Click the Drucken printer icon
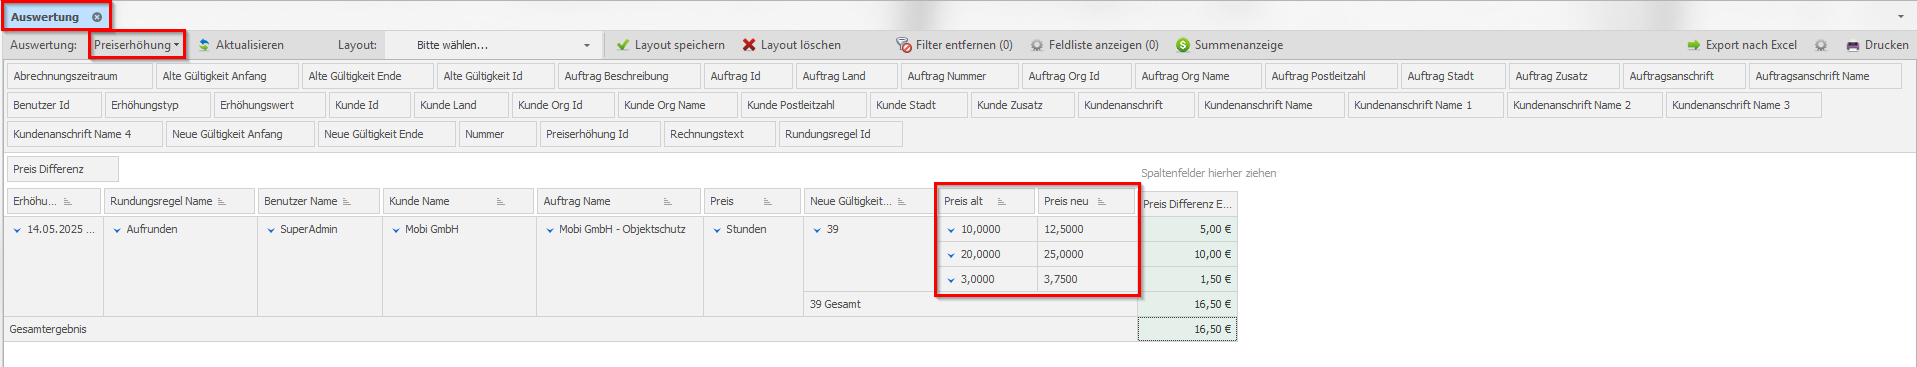 coord(1853,45)
